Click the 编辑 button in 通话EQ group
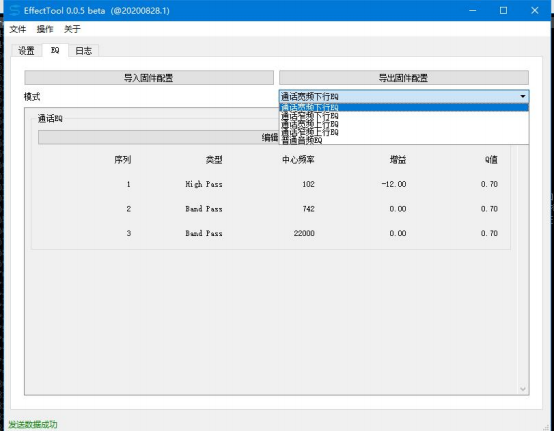554x431 pixels. 159,137
